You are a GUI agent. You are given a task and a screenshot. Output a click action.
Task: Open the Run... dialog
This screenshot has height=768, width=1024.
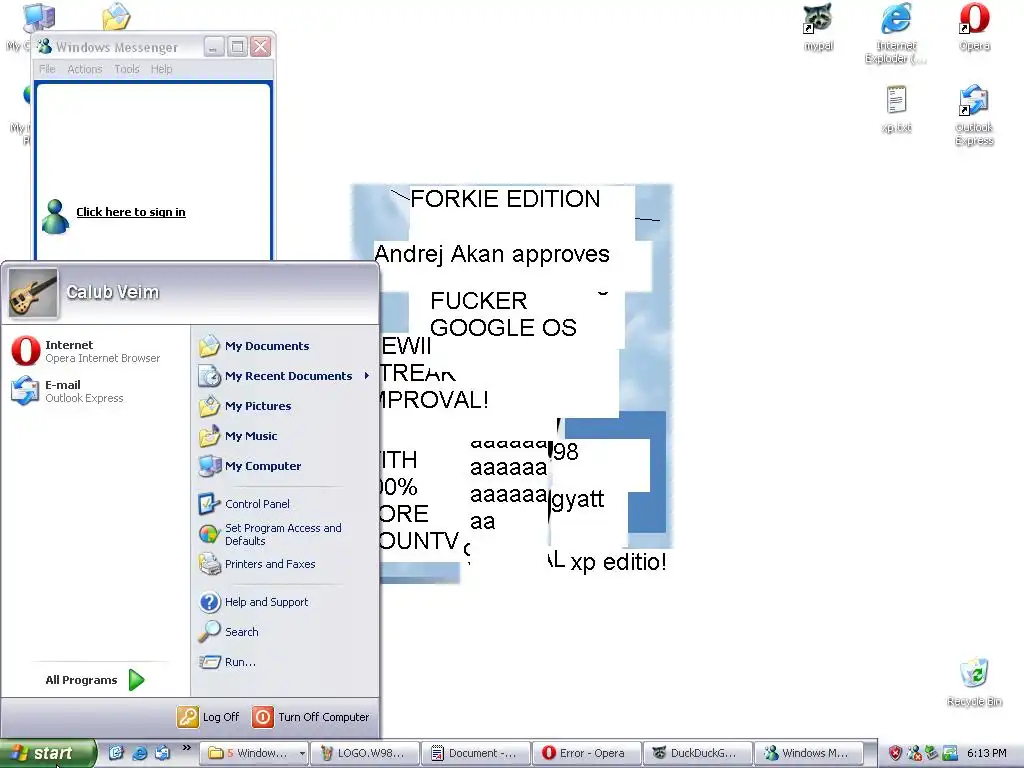point(227,662)
